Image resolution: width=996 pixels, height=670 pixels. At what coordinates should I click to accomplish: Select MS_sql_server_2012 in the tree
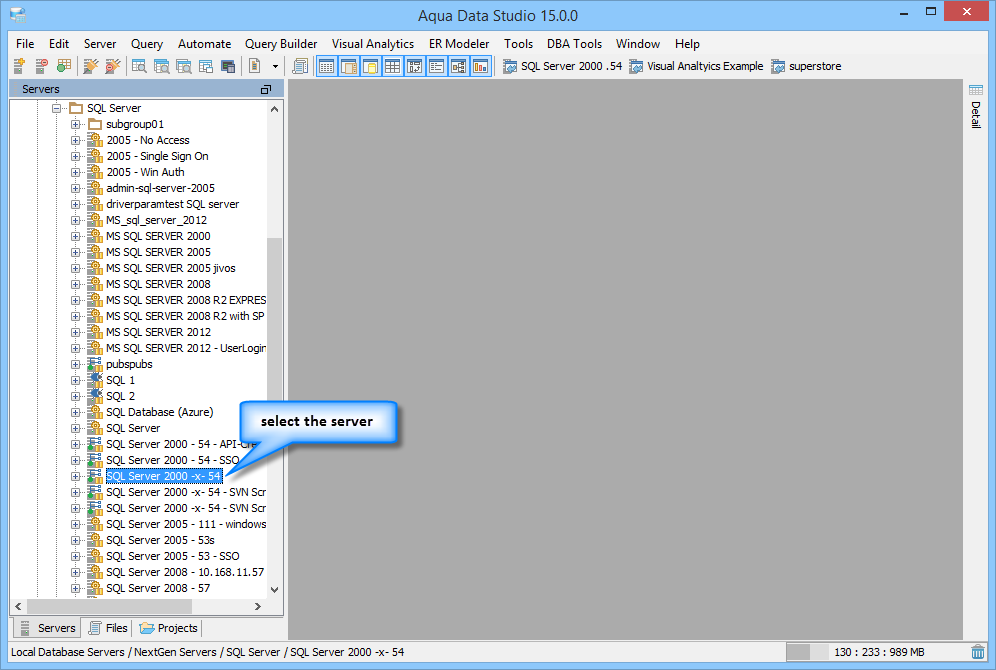tap(156, 220)
